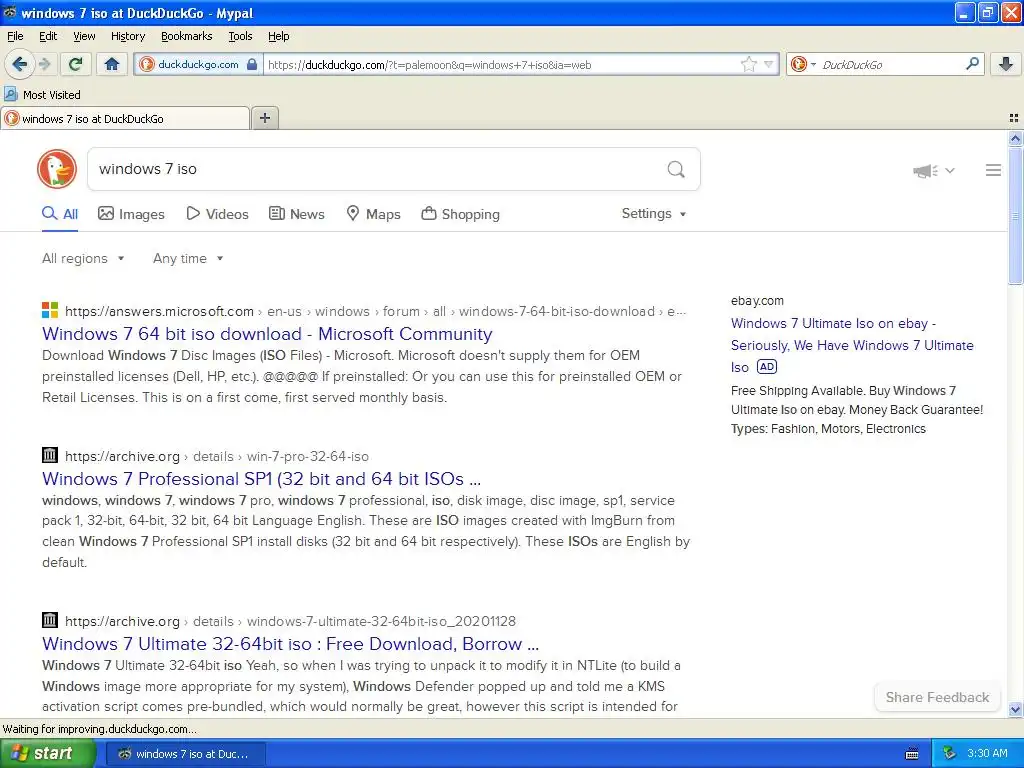Go back with the browser Back arrow
The width and height of the screenshot is (1024, 768).
20,64
